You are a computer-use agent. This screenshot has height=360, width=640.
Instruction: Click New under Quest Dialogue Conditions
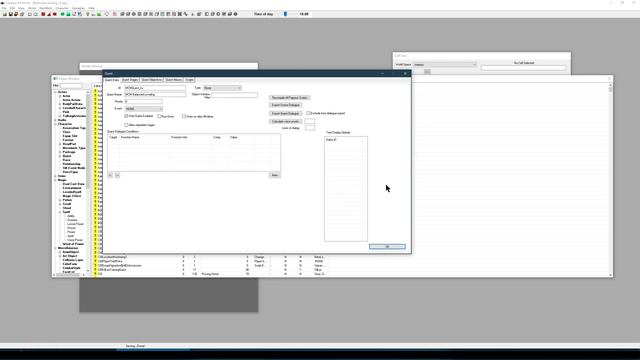click(x=275, y=175)
